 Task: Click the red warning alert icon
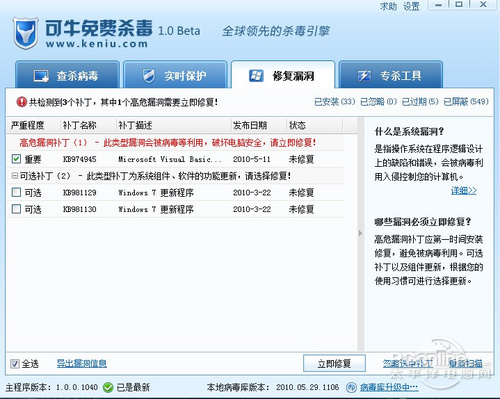(x=22, y=102)
